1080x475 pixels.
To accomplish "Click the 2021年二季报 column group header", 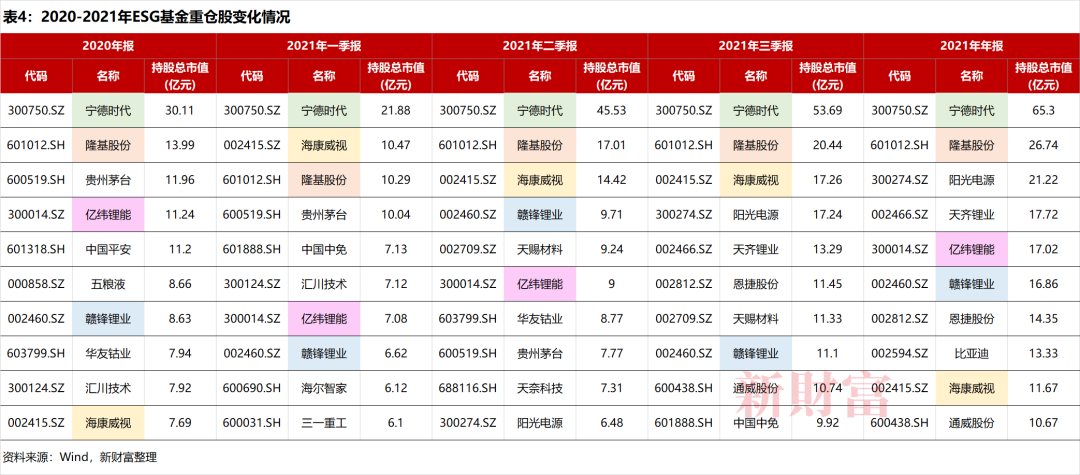I will coord(540,46).
